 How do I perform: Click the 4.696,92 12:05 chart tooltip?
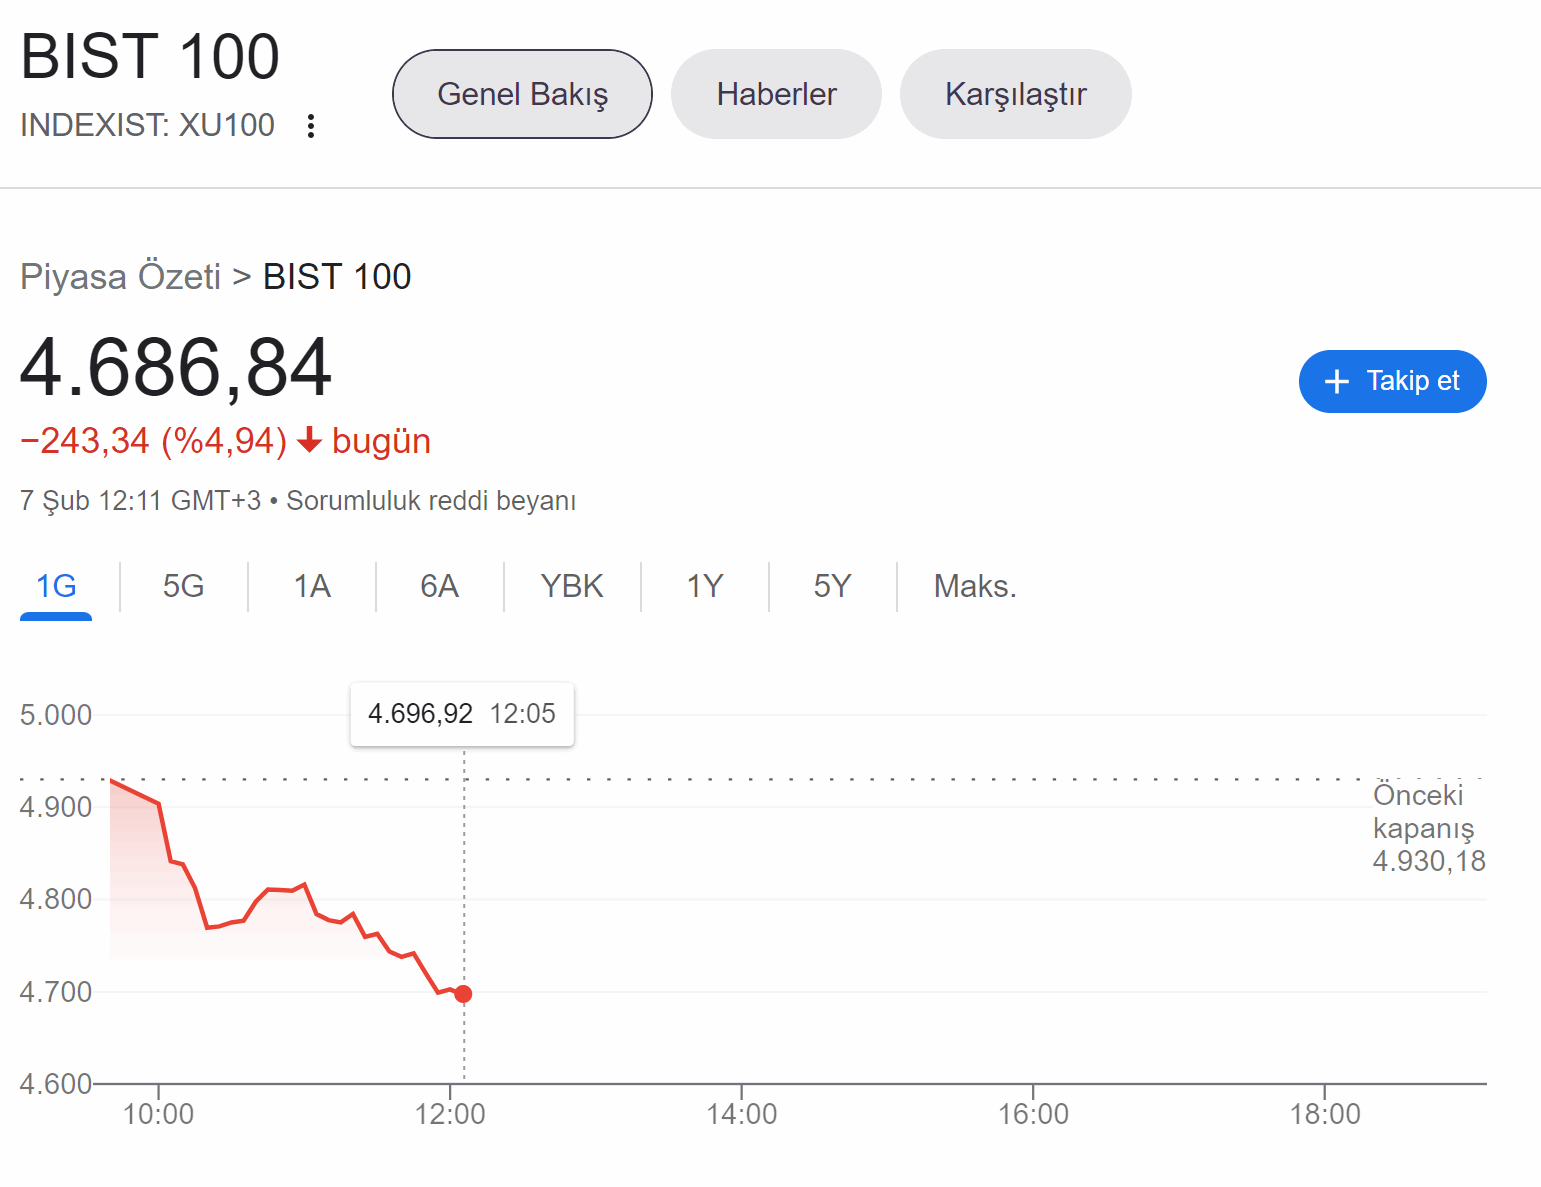[462, 714]
